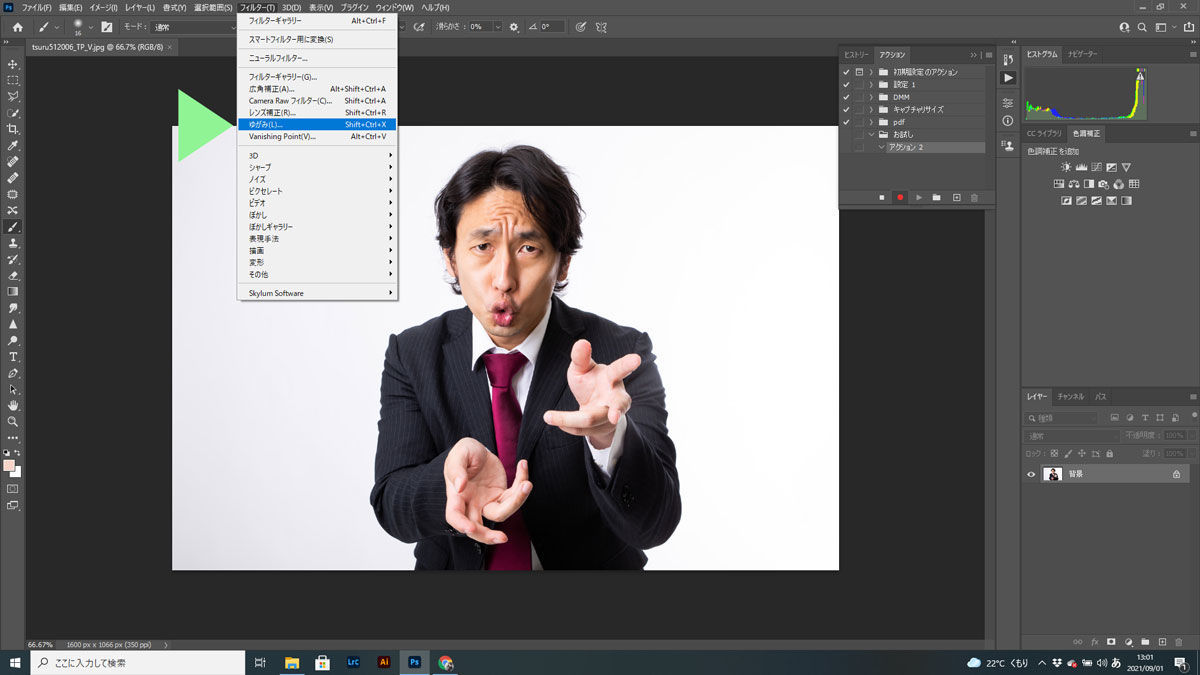The image size is (1200, 675).
Task: Collapse the お試し action set
Action: click(x=873, y=134)
